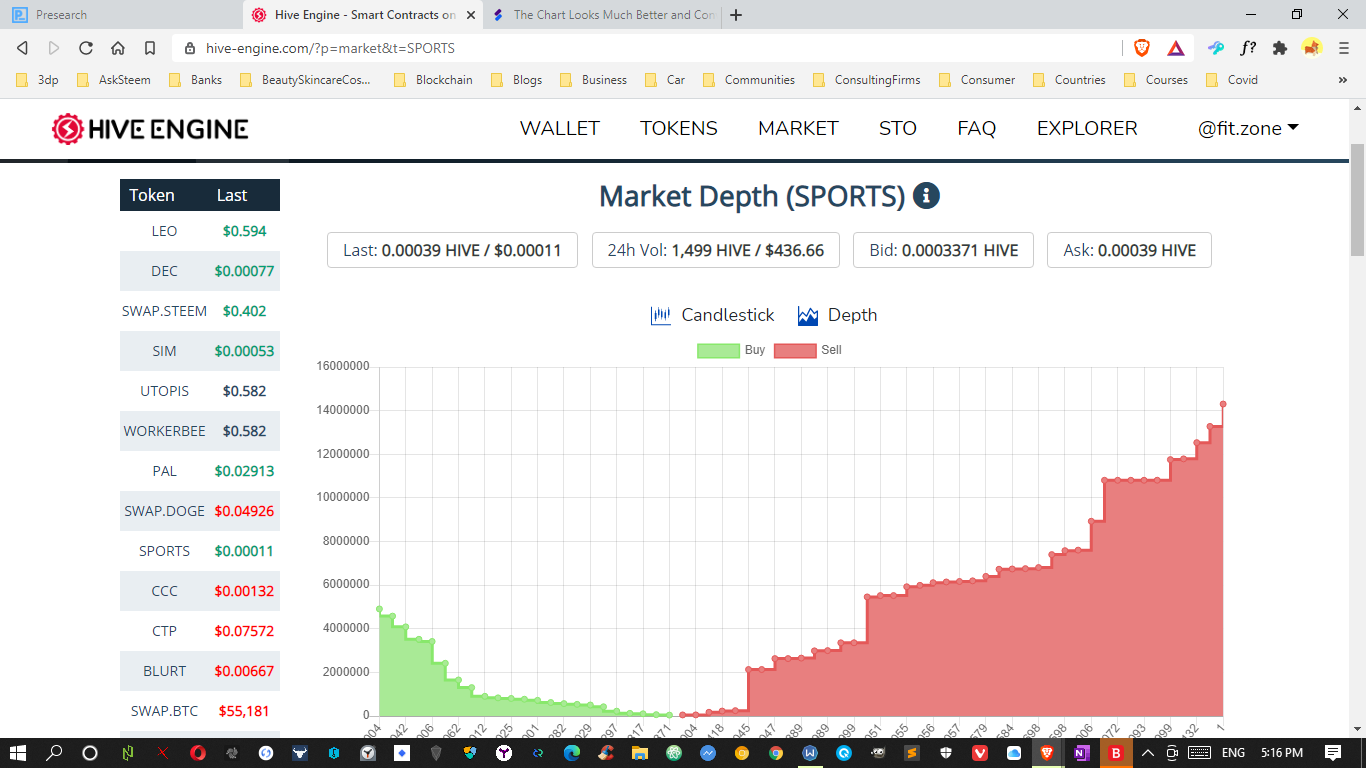Open the Courses bookmarks folder

point(1156,80)
